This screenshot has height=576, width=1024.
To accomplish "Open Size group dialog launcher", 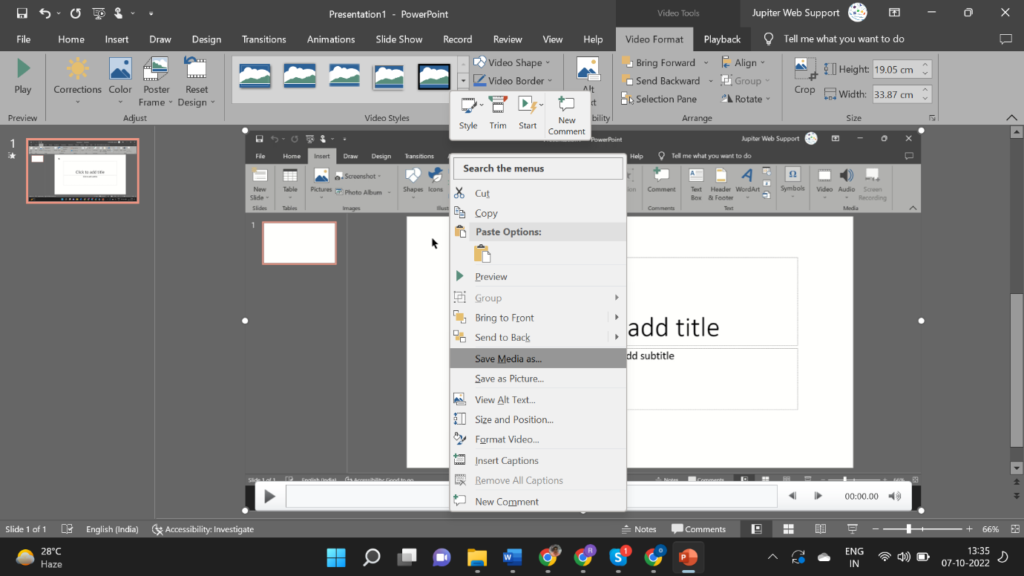I will [932, 118].
